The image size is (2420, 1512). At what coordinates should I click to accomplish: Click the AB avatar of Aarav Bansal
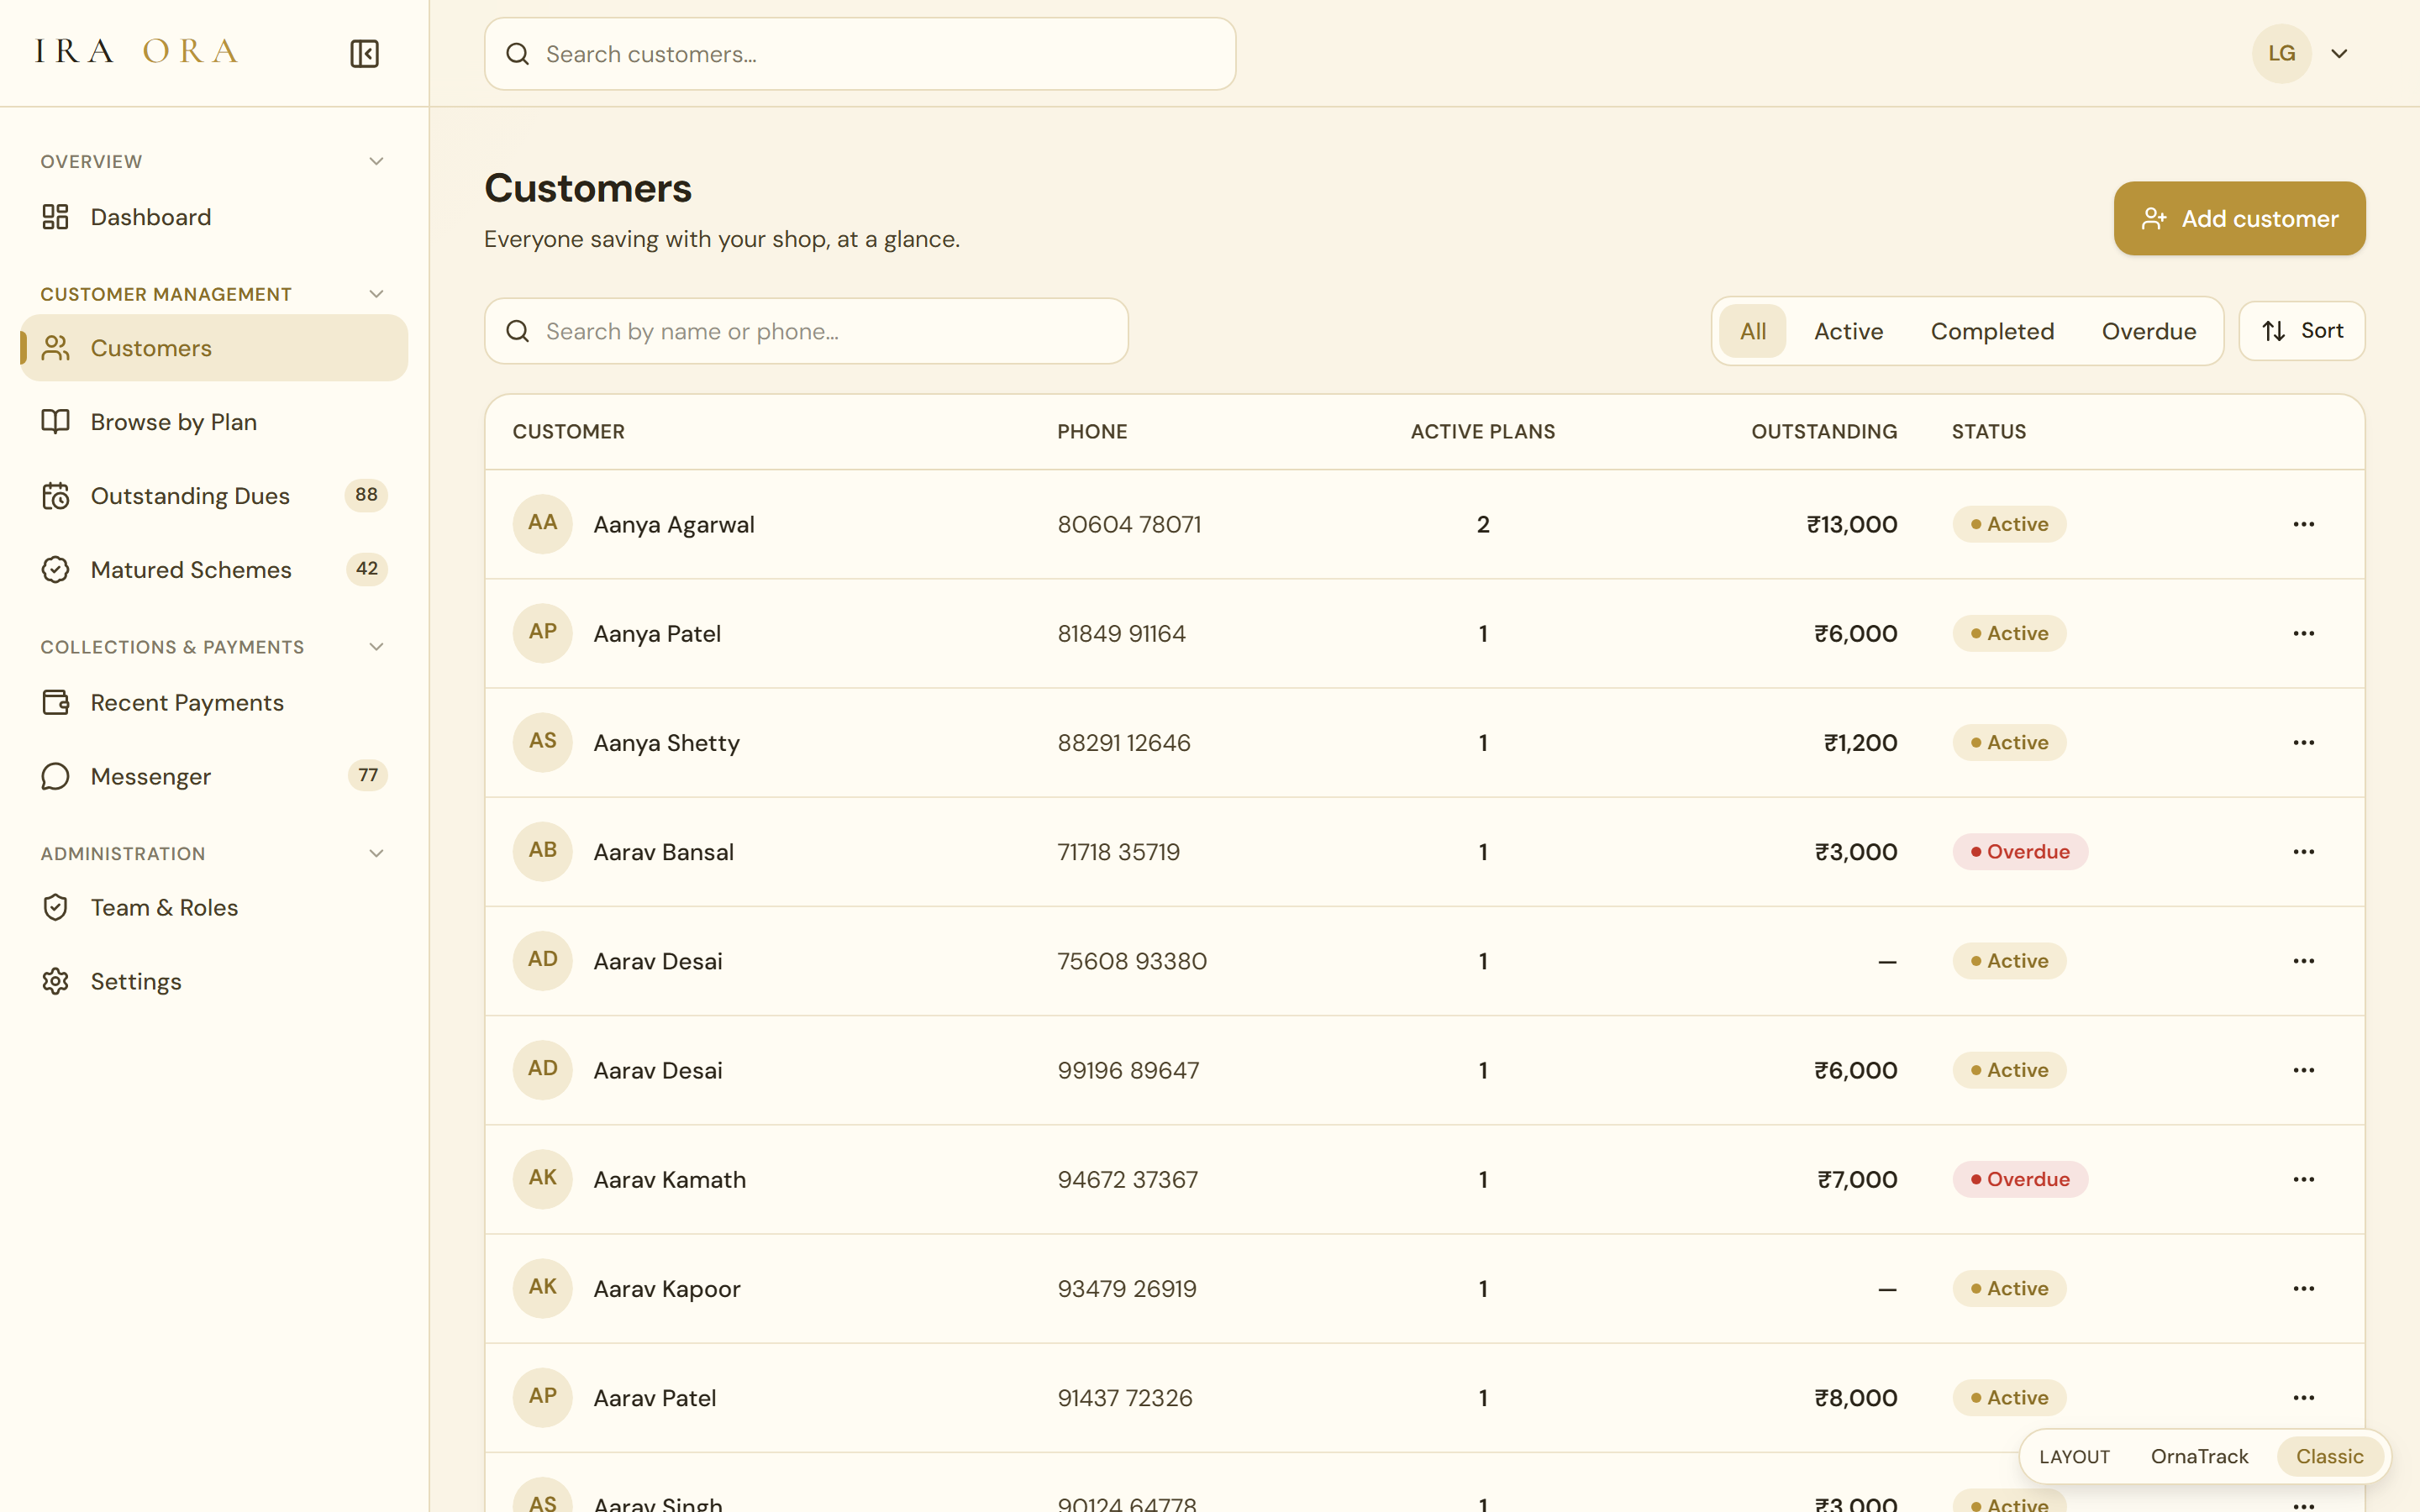[x=542, y=852]
